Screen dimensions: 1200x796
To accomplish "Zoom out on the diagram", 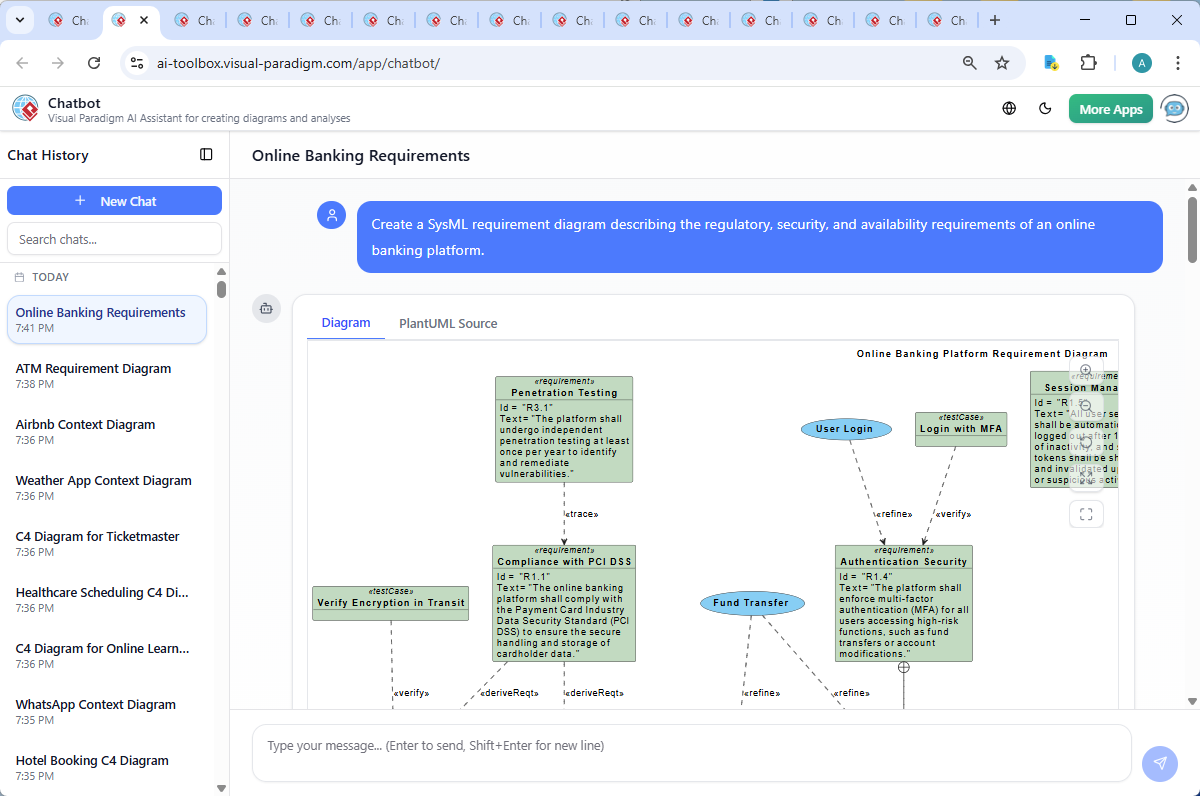I will pos(1086,406).
